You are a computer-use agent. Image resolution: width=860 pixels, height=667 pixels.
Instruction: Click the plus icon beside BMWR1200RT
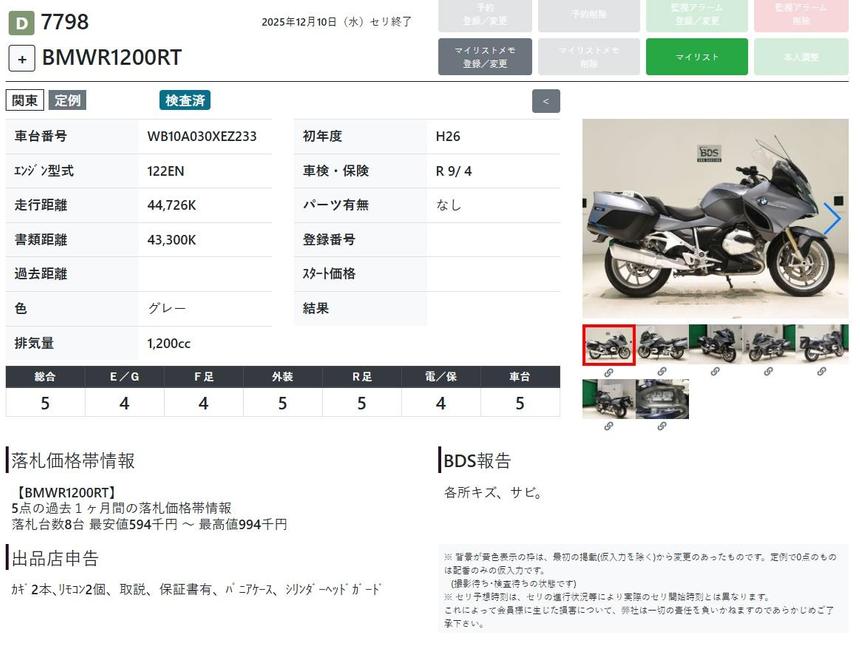(x=22, y=58)
